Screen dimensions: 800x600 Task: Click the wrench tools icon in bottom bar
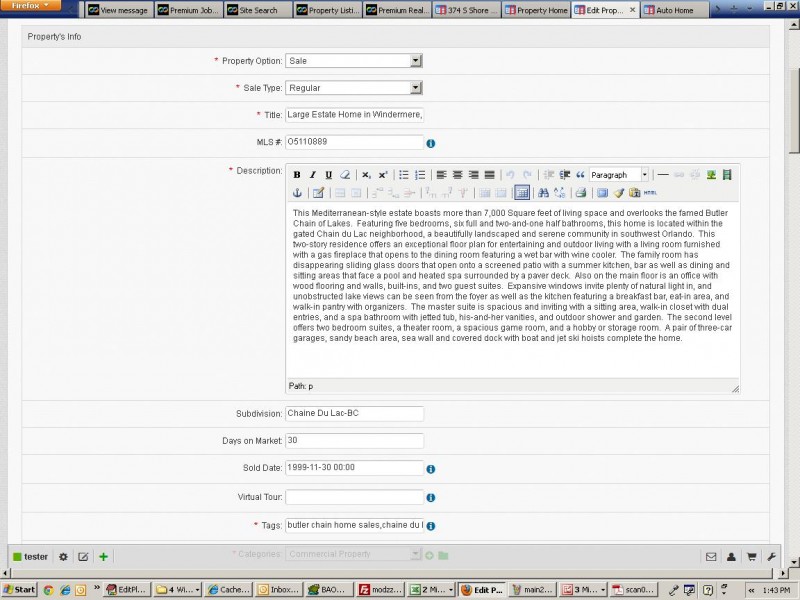771,557
